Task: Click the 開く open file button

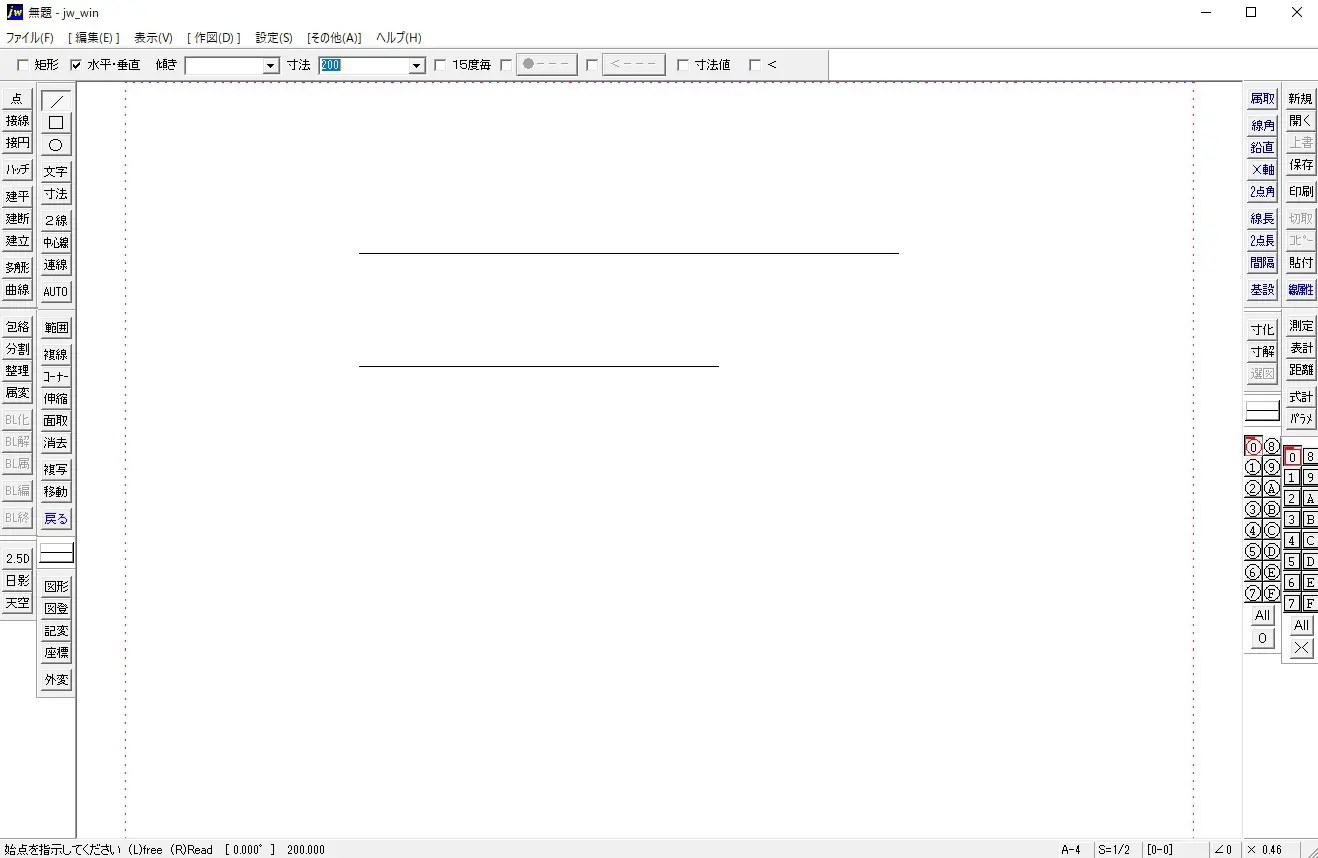Action: [x=1301, y=121]
